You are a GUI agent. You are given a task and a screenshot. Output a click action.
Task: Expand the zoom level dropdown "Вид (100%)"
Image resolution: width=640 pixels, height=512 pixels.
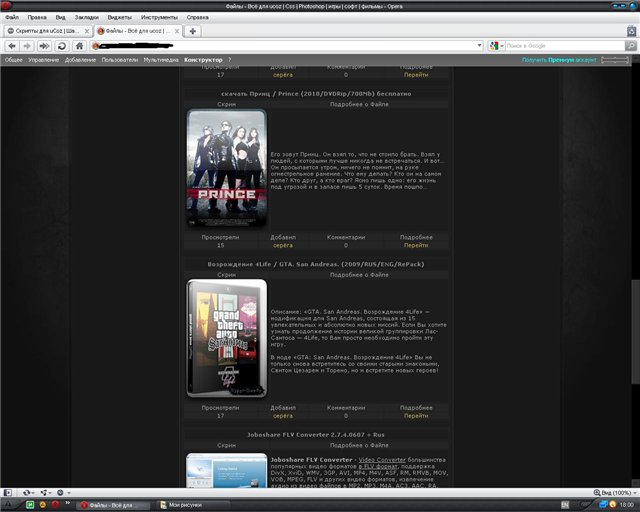(x=612, y=493)
